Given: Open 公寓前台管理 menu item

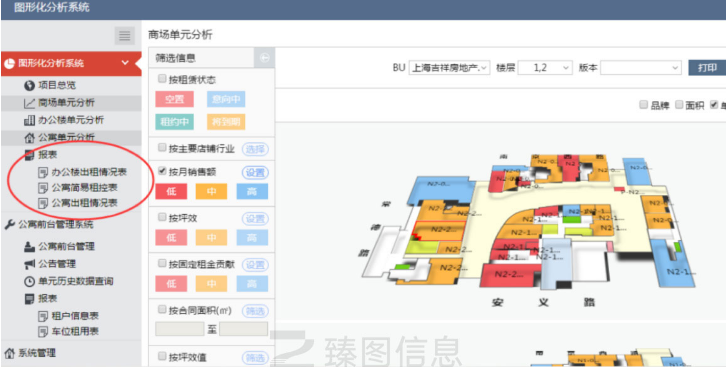Looking at the screenshot, I should point(66,247).
